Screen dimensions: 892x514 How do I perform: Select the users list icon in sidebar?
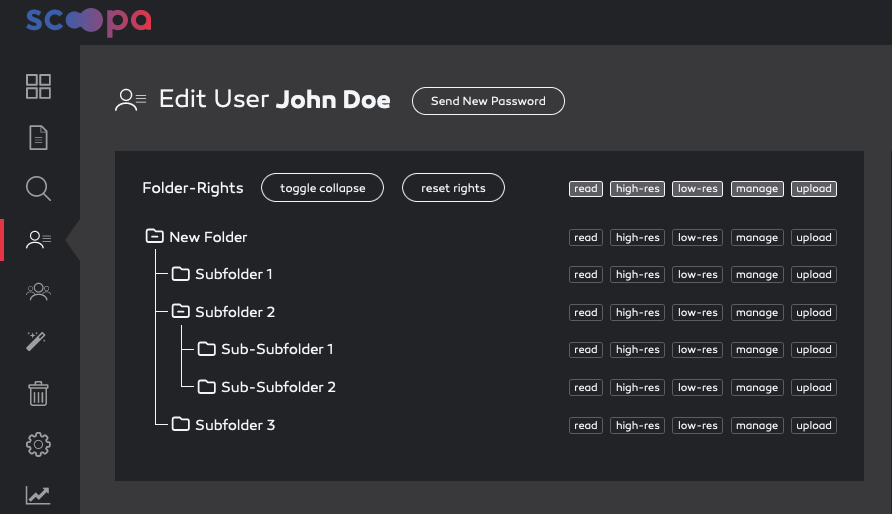click(38, 239)
